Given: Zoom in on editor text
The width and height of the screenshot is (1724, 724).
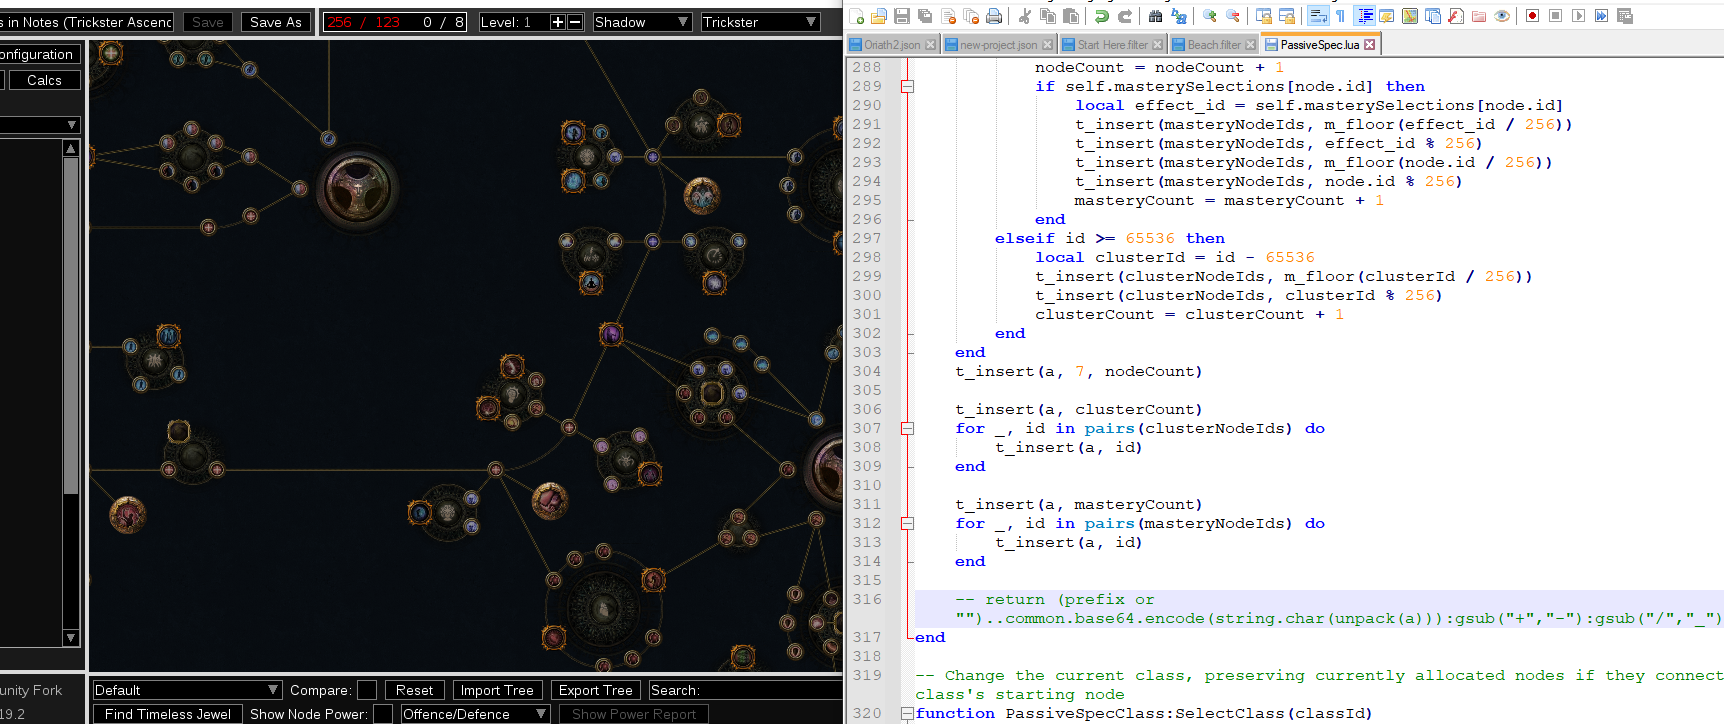Looking at the screenshot, I should pos(1209,16).
